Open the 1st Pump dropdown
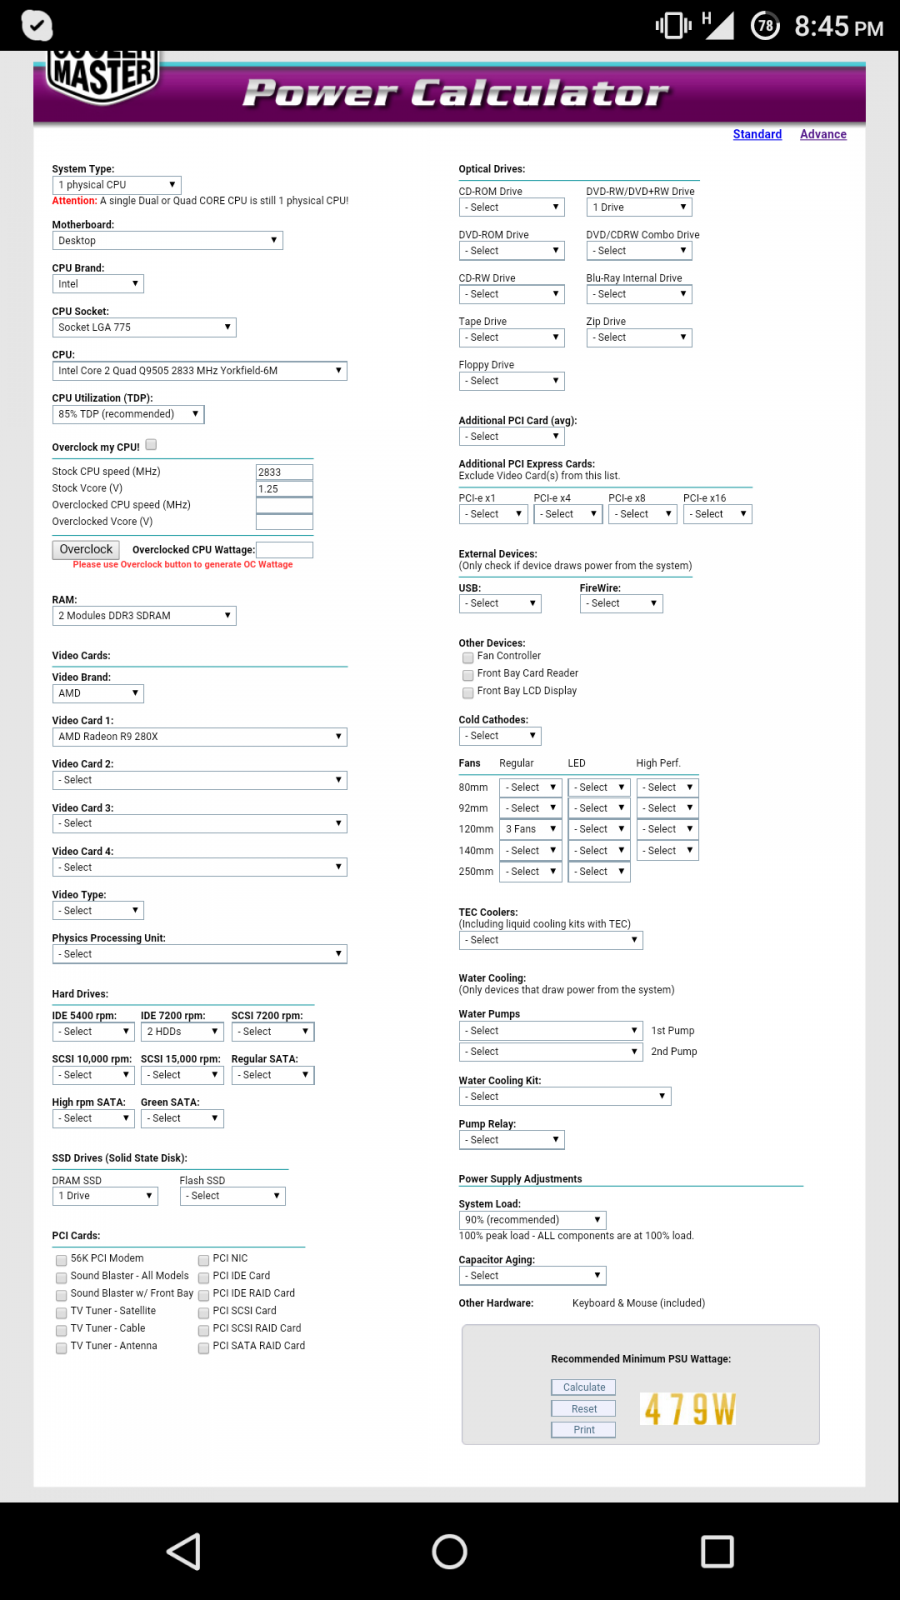This screenshot has width=900, height=1600. 551,1031
